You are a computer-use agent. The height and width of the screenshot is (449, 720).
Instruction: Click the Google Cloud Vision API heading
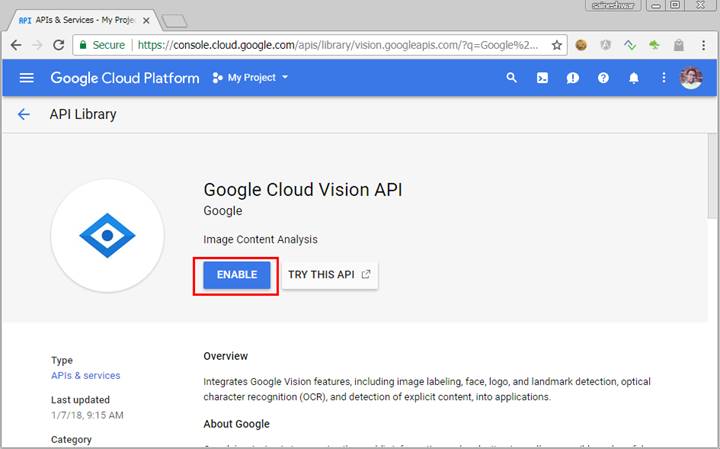(303, 190)
